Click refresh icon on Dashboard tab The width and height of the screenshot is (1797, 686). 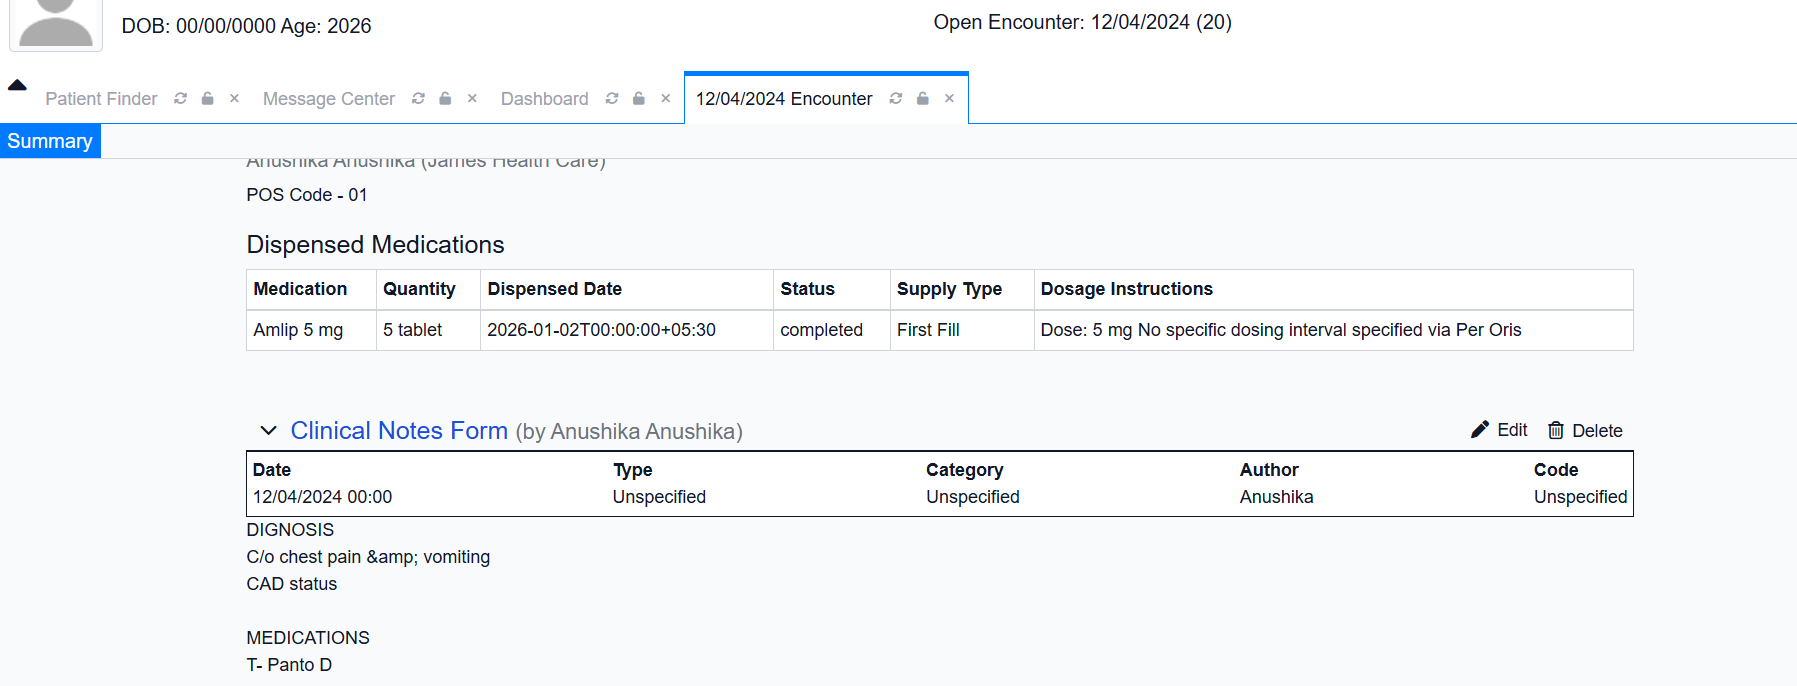612,99
